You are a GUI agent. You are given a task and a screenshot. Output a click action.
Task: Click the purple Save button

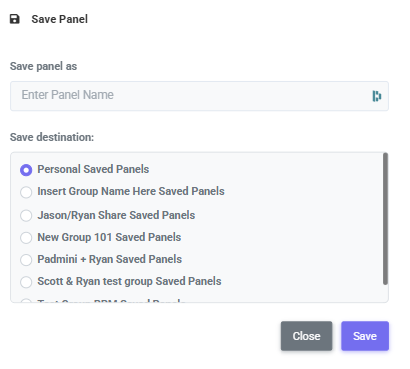(x=365, y=336)
